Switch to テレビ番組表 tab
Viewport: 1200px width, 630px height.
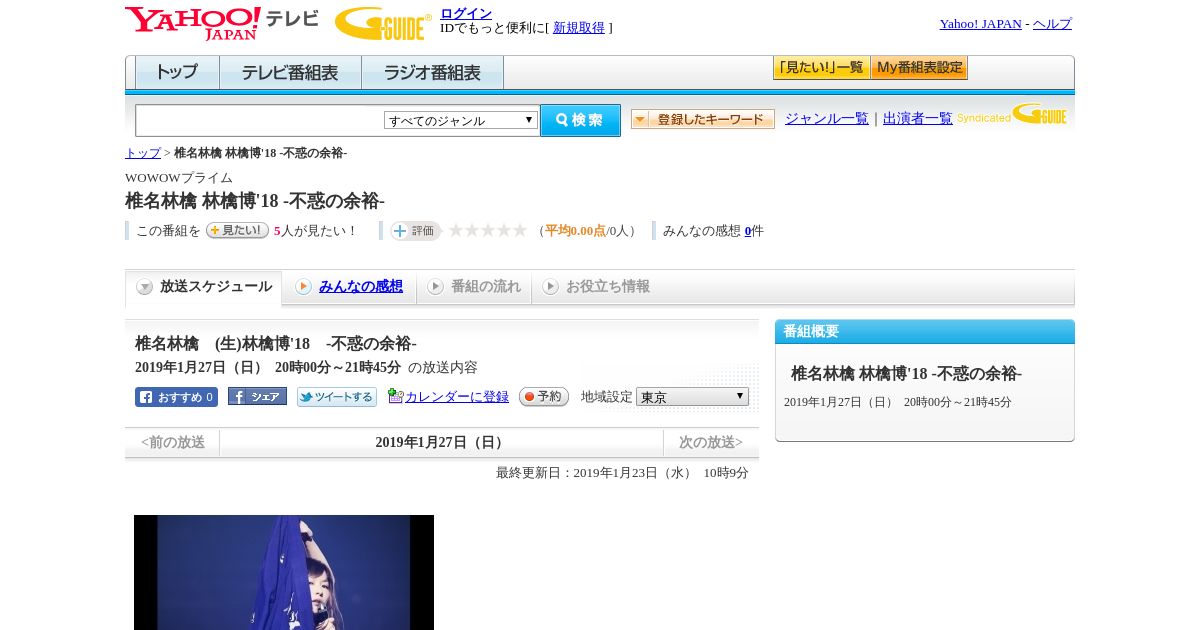(290, 73)
